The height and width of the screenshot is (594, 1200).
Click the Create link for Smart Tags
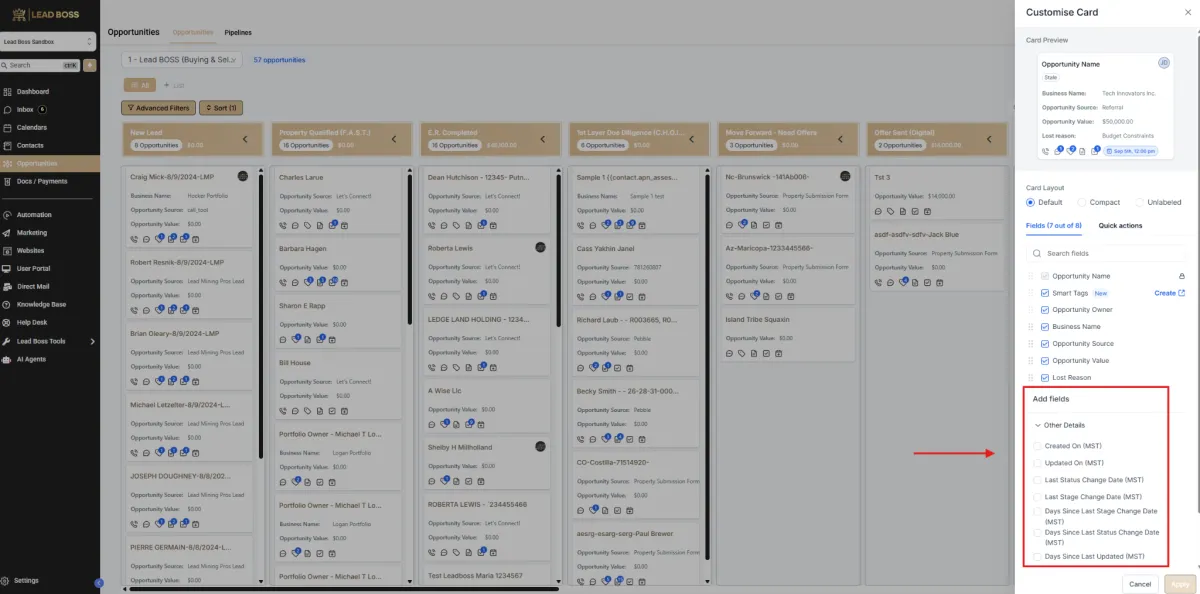click(1169, 293)
